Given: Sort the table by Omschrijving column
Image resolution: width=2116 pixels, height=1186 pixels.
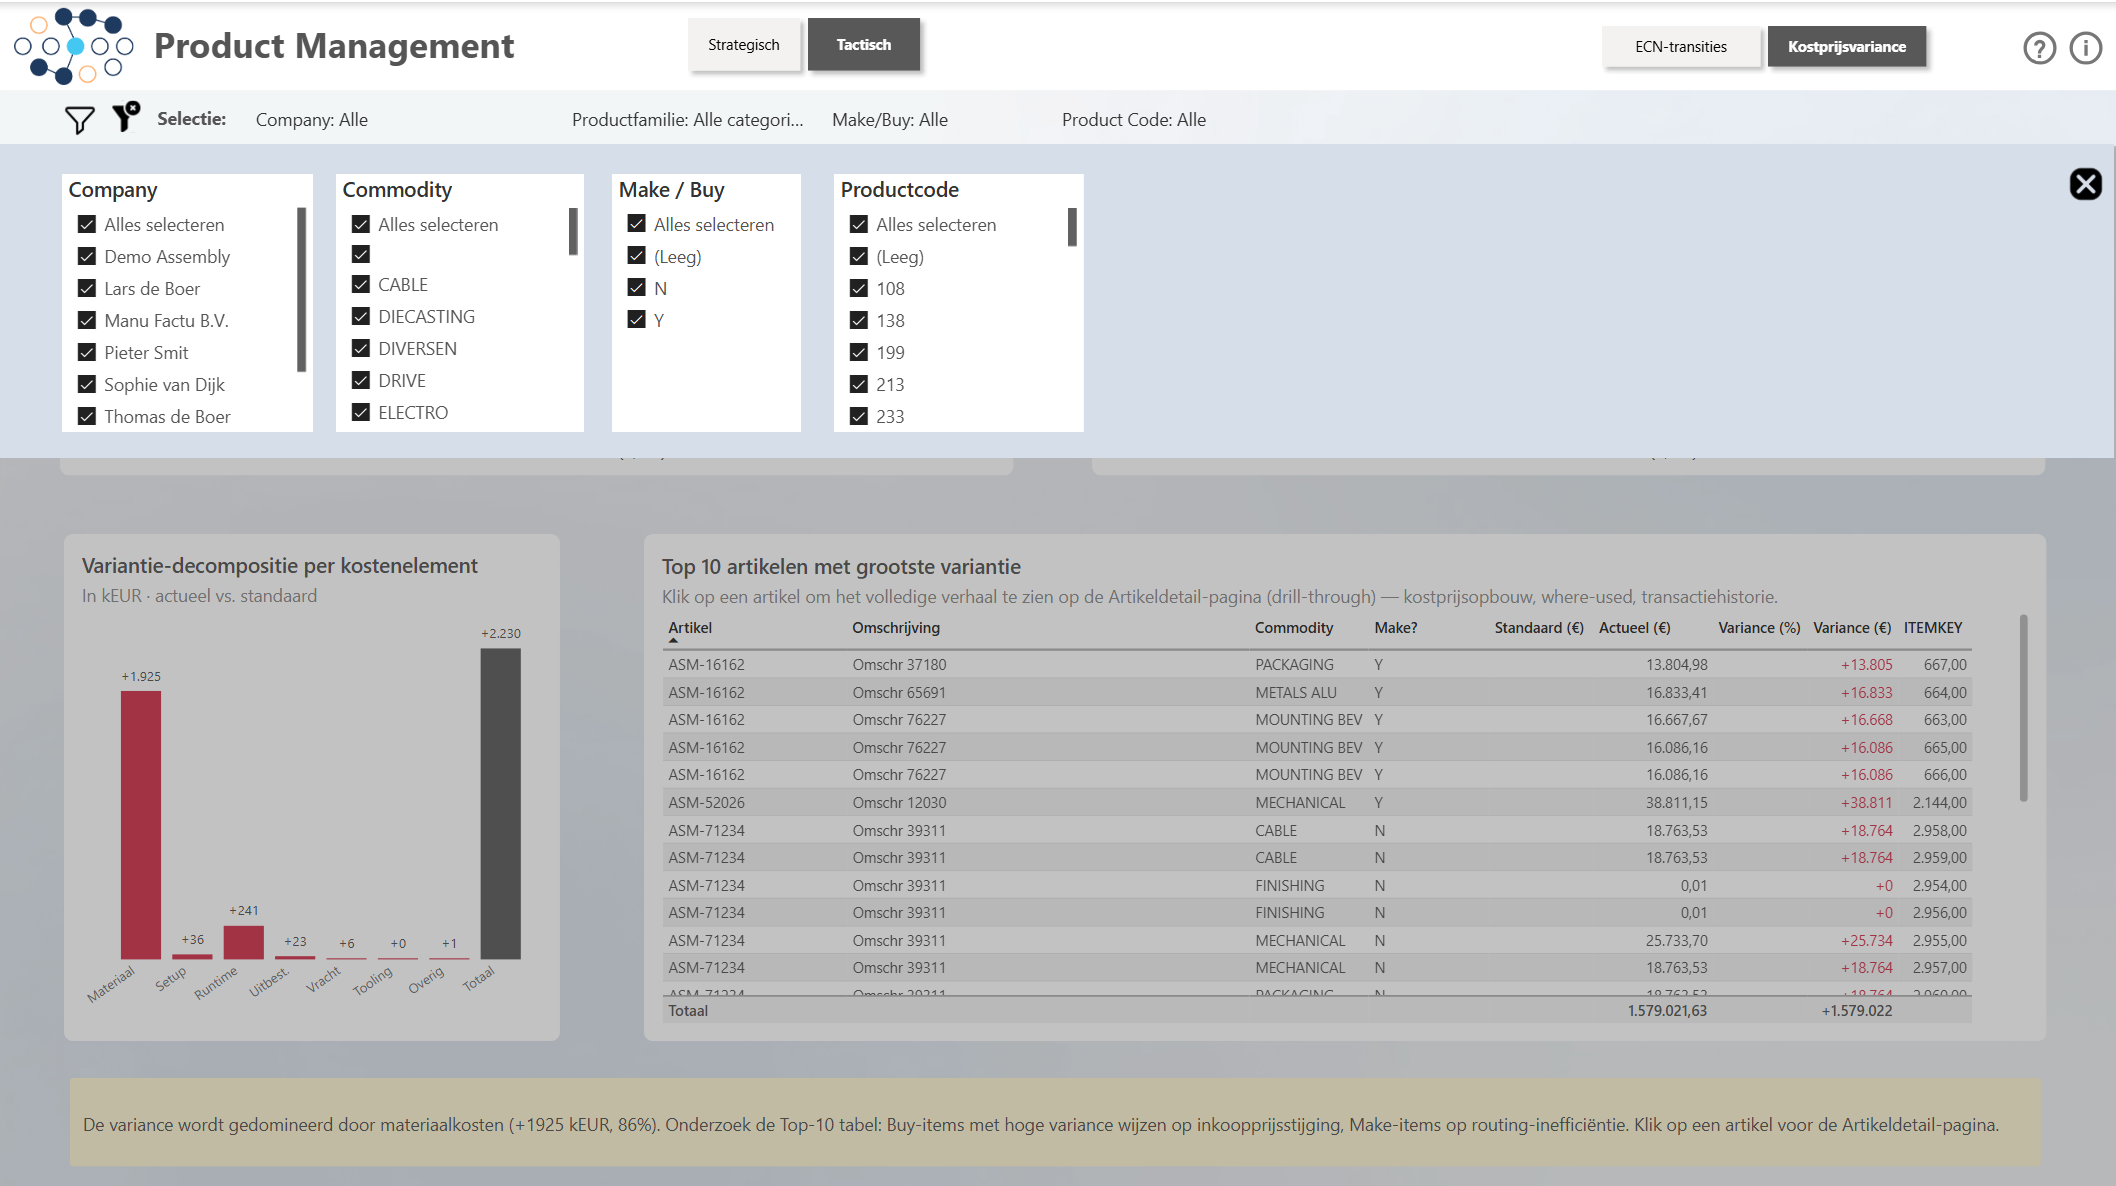Looking at the screenshot, I should [x=896, y=628].
